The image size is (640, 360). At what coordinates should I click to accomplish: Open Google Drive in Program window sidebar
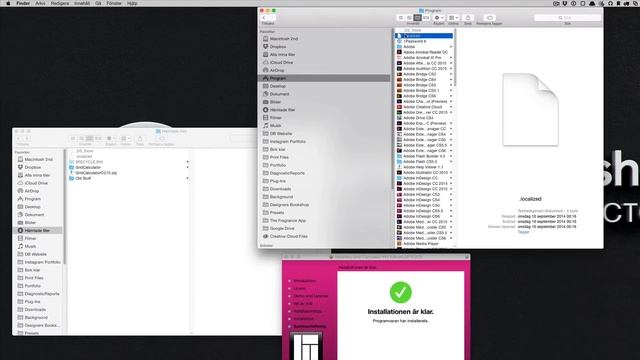pyautogui.click(x=282, y=229)
